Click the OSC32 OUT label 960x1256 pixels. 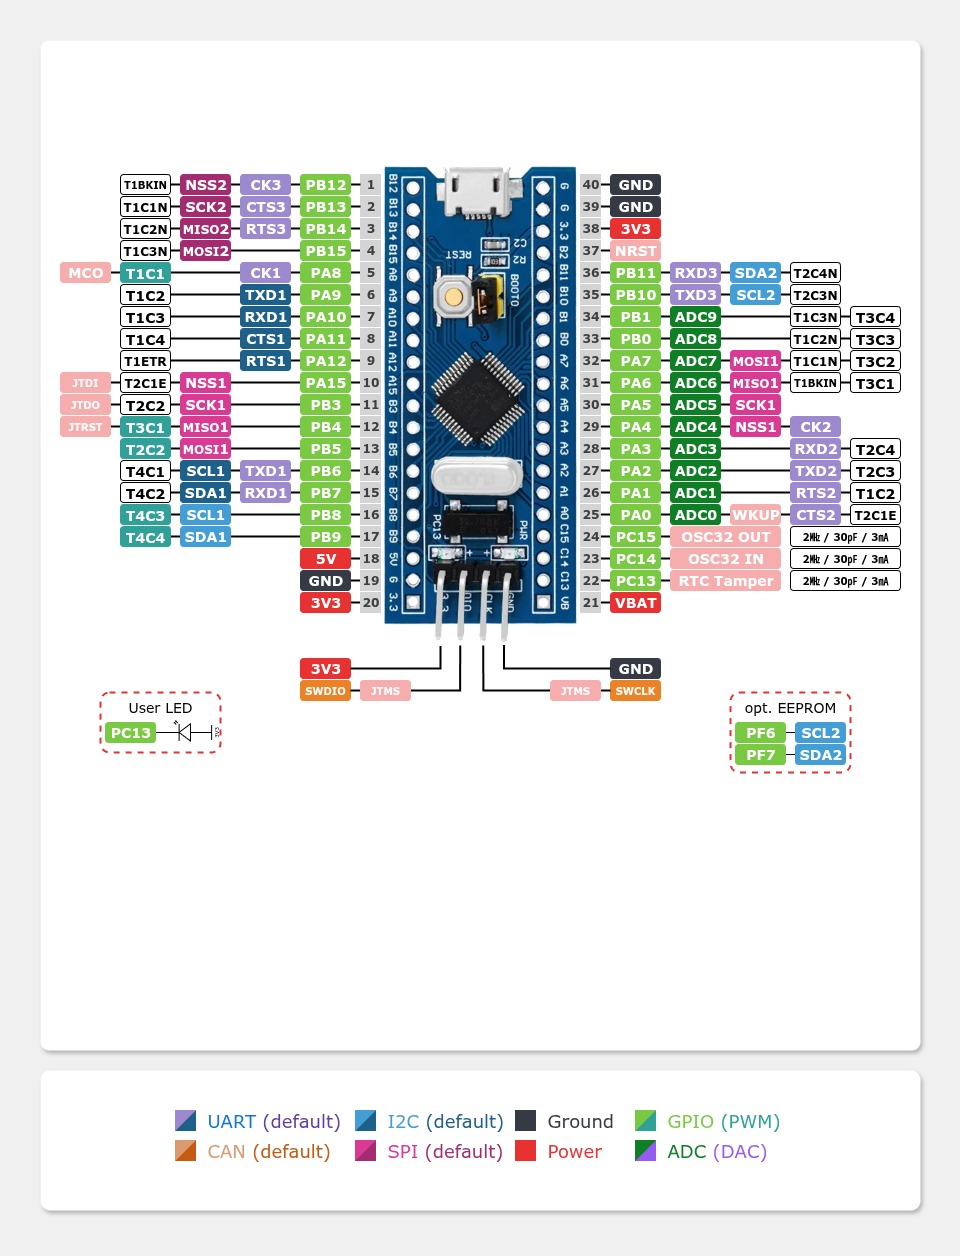tap(725, 537)
